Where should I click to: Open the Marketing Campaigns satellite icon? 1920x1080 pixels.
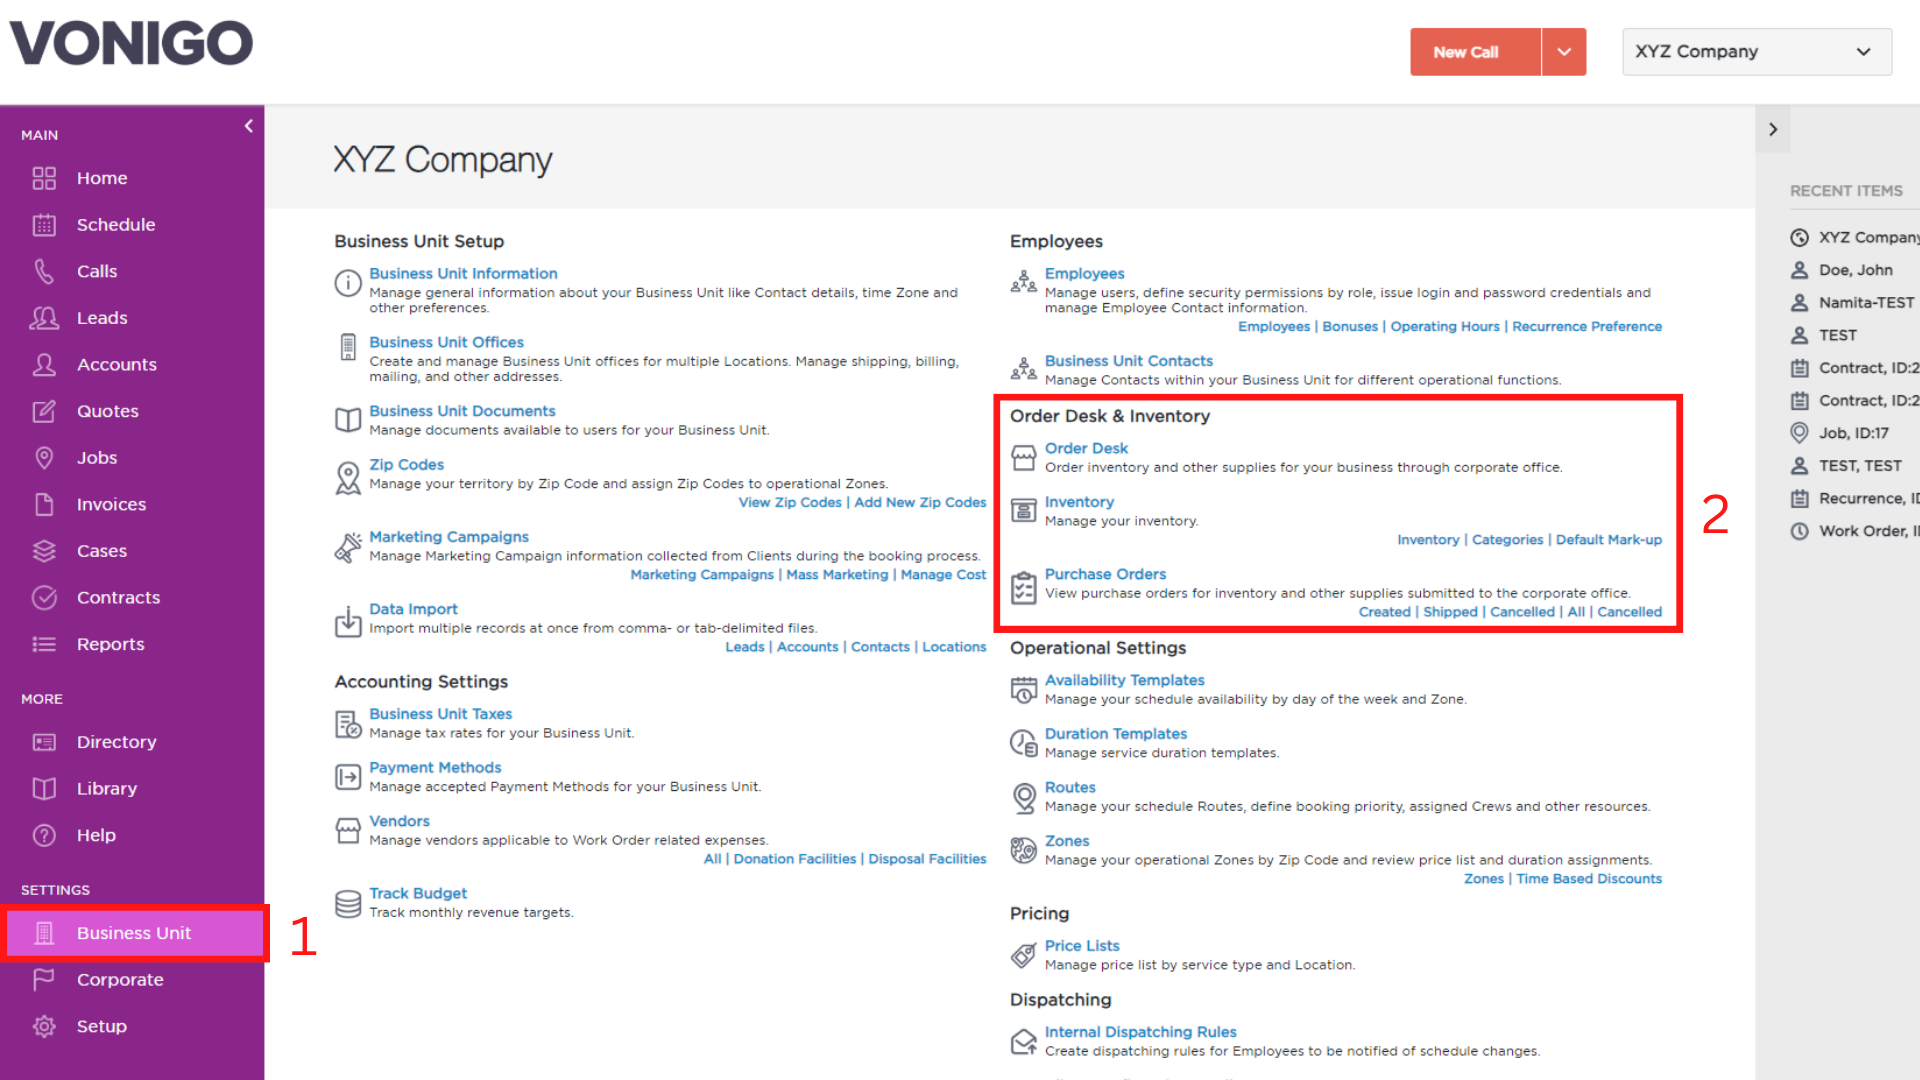[x=347, y=548]
